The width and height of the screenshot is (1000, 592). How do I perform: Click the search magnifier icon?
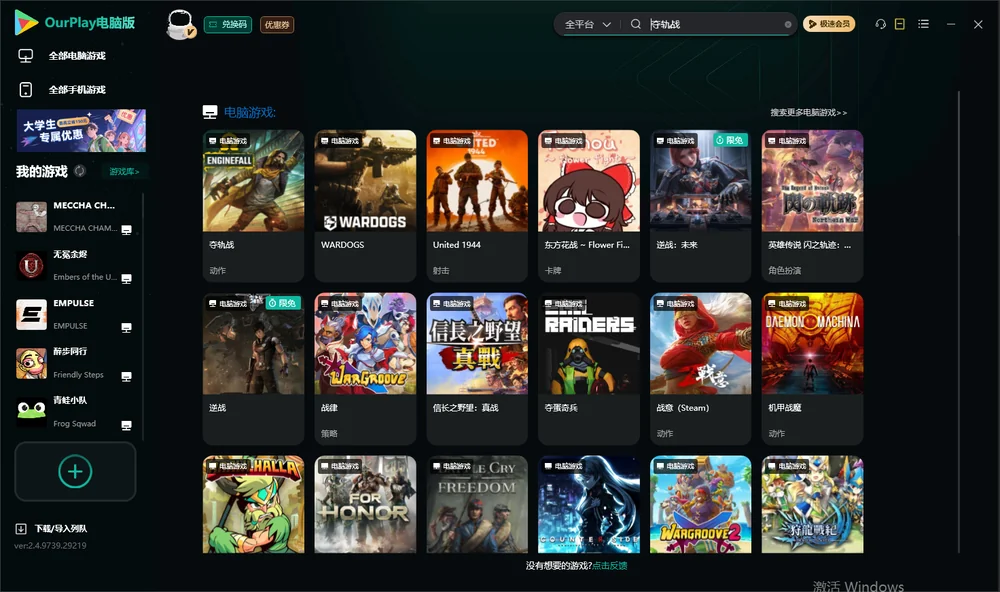pyautogui.click(x=635, y=24)
